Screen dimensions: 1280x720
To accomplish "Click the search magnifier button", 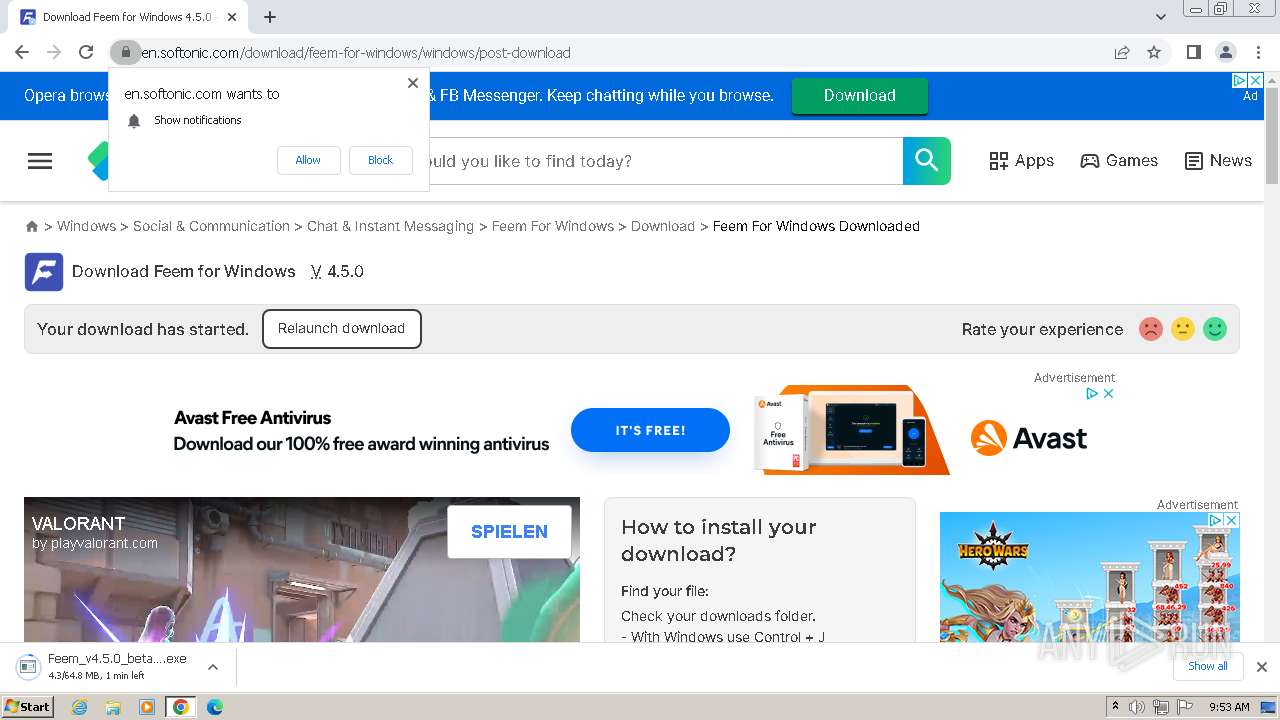I will point(927,161).
